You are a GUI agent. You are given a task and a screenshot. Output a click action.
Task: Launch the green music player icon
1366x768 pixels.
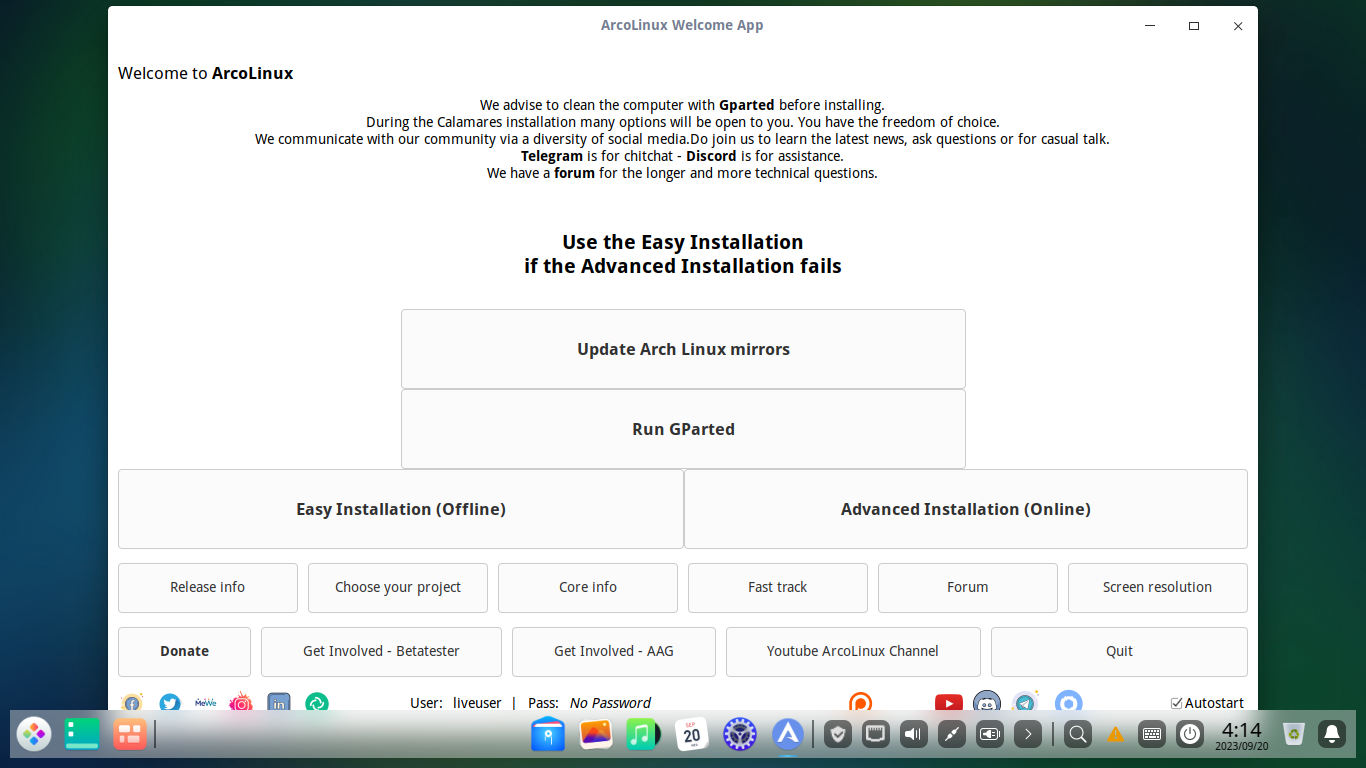[644, 735]
